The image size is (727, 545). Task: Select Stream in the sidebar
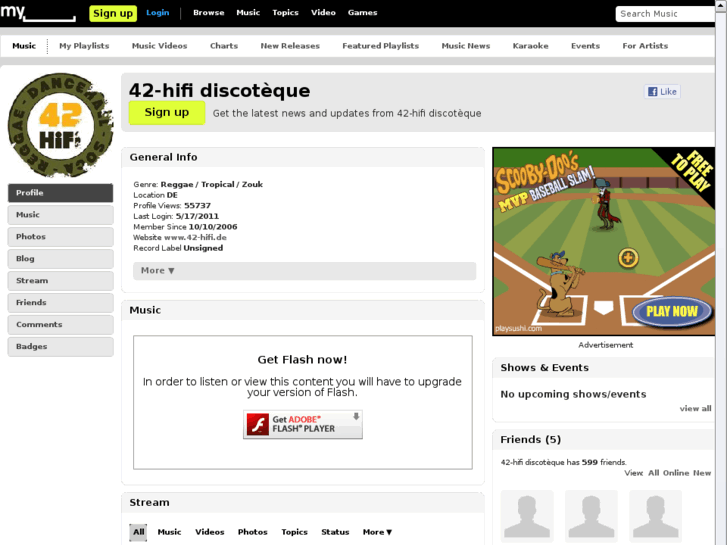point(60,281)
